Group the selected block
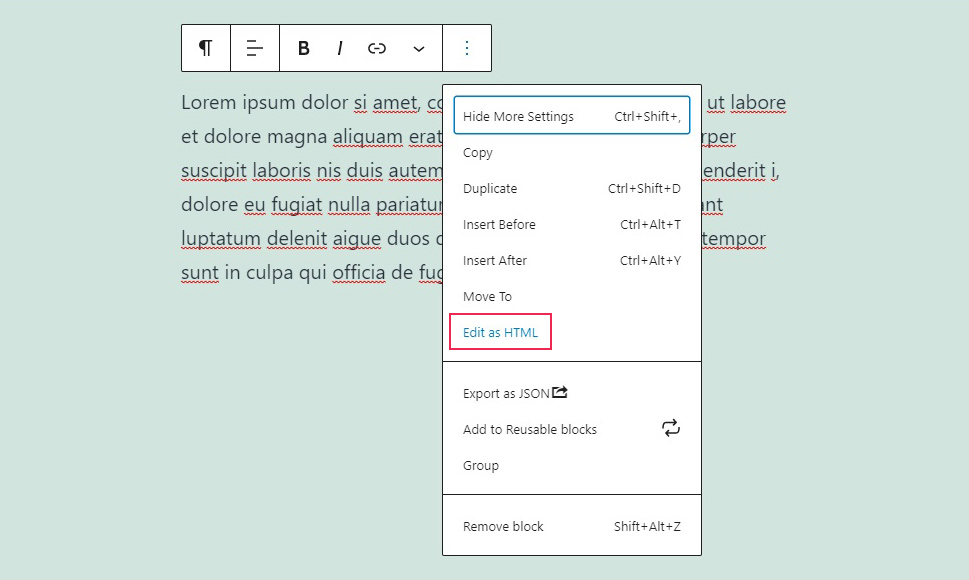Screen dimensions: 969x580 point(480,465)
